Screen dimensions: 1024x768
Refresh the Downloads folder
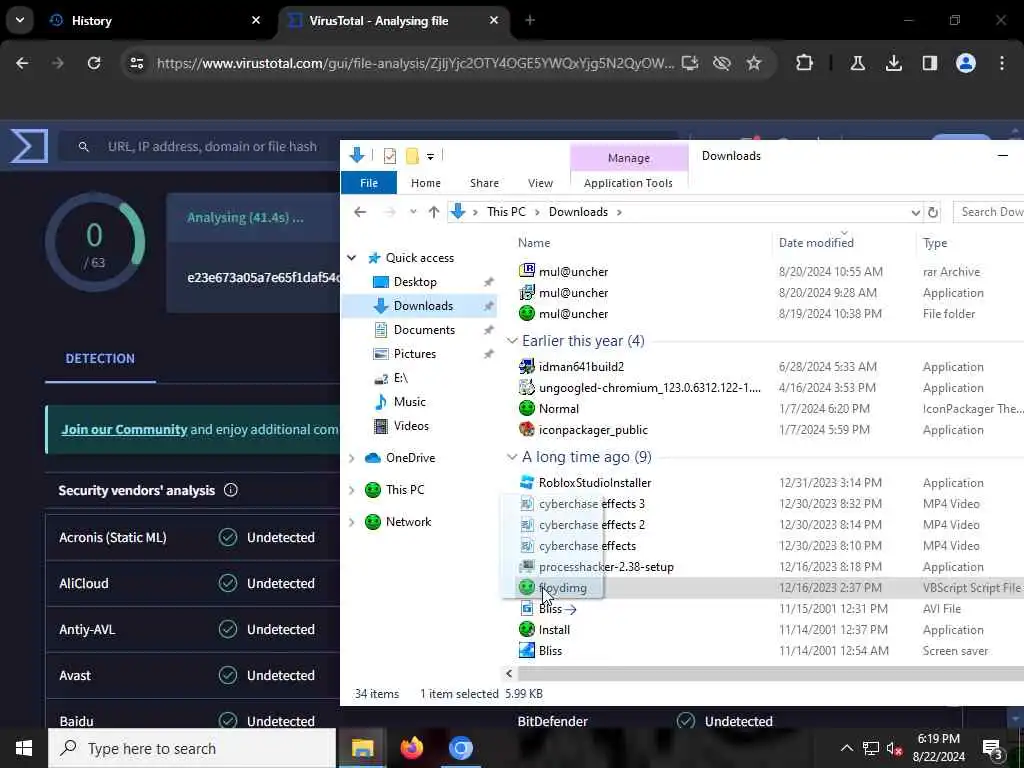pyautogui.click(x=933, y=212)
